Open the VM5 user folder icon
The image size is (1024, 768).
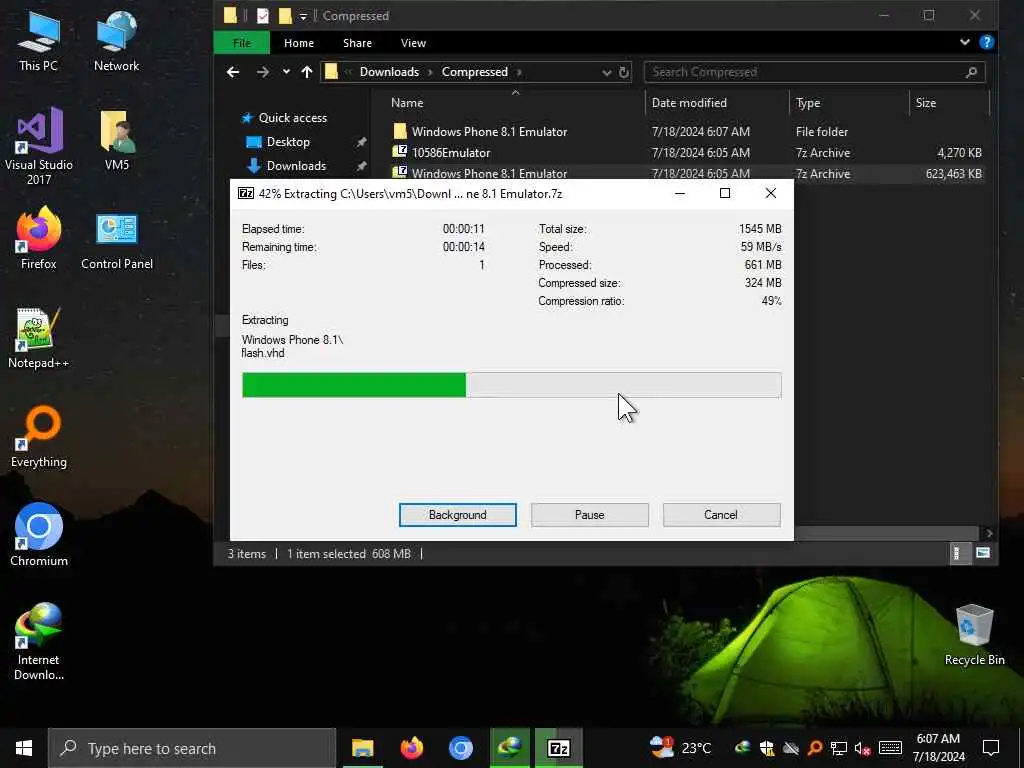[117, 140]
